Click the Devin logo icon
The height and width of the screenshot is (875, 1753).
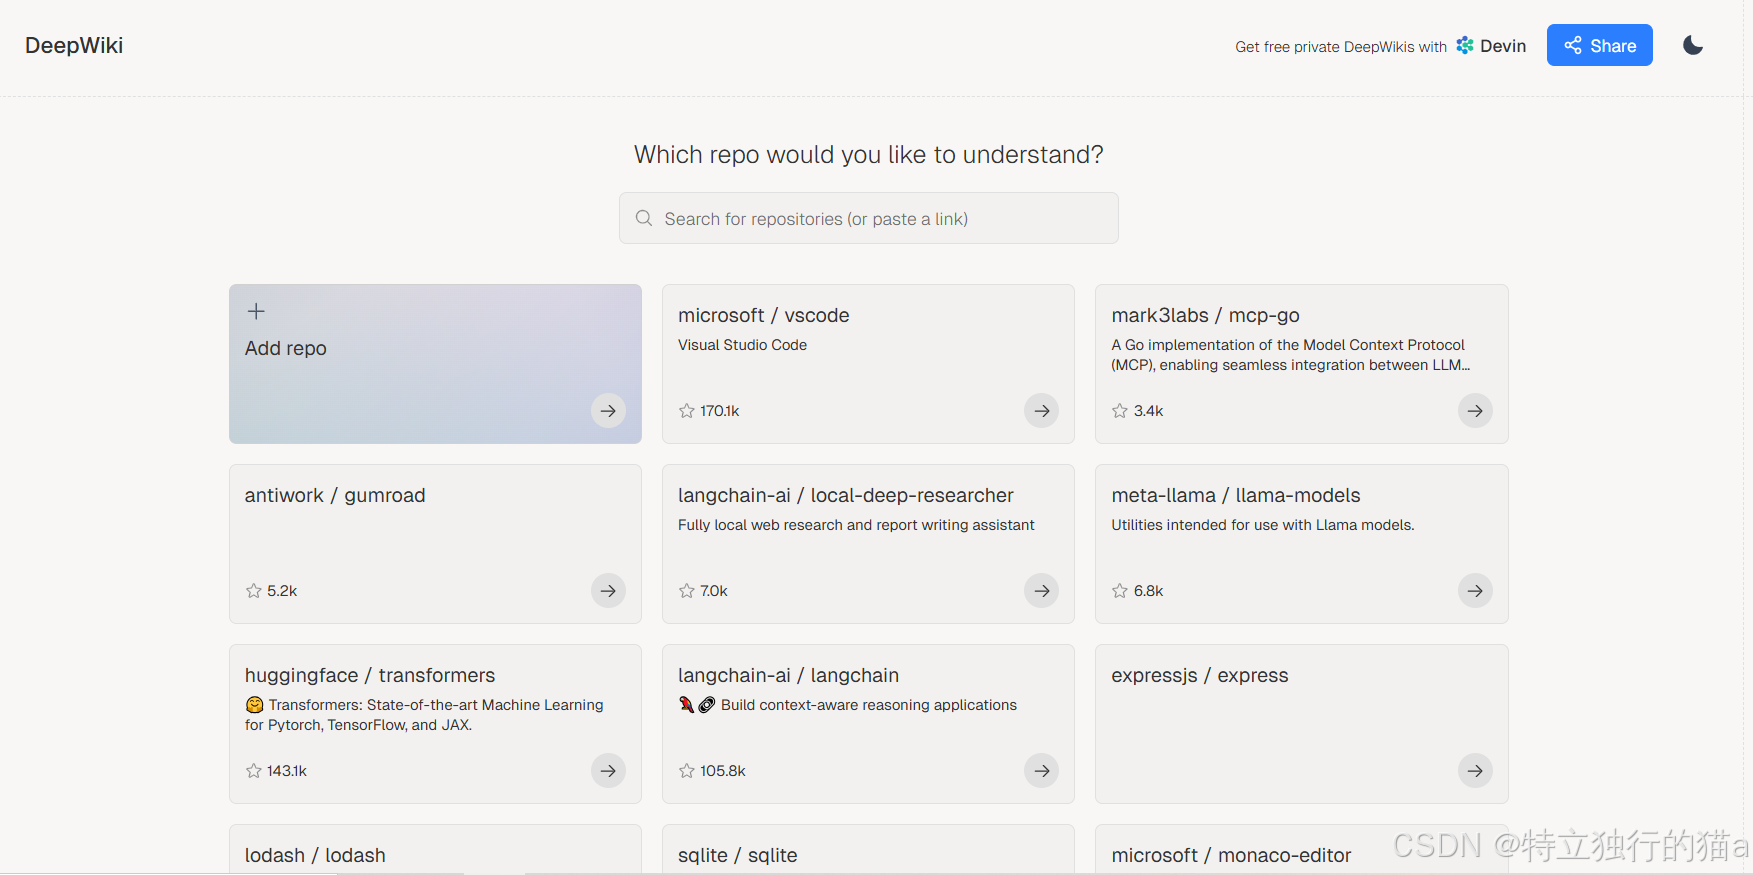tap(1465, 45)
